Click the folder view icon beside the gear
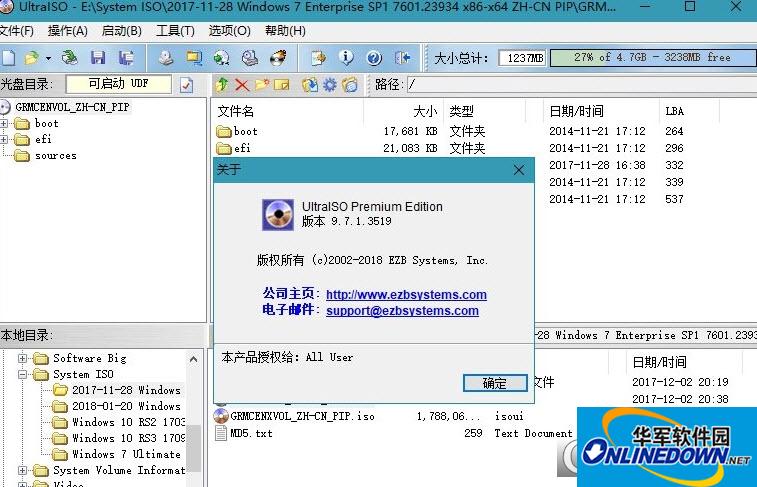The height and width of the screenshot is (487, 757). pos(350,85)
